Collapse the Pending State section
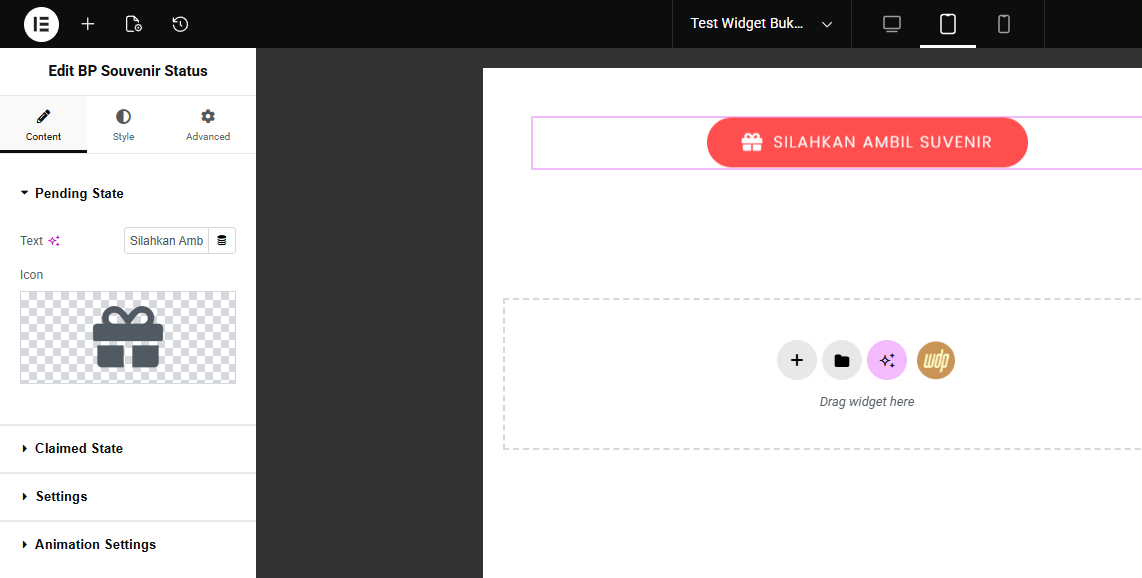Screen dimensions: 1142x578 point(79,193)
